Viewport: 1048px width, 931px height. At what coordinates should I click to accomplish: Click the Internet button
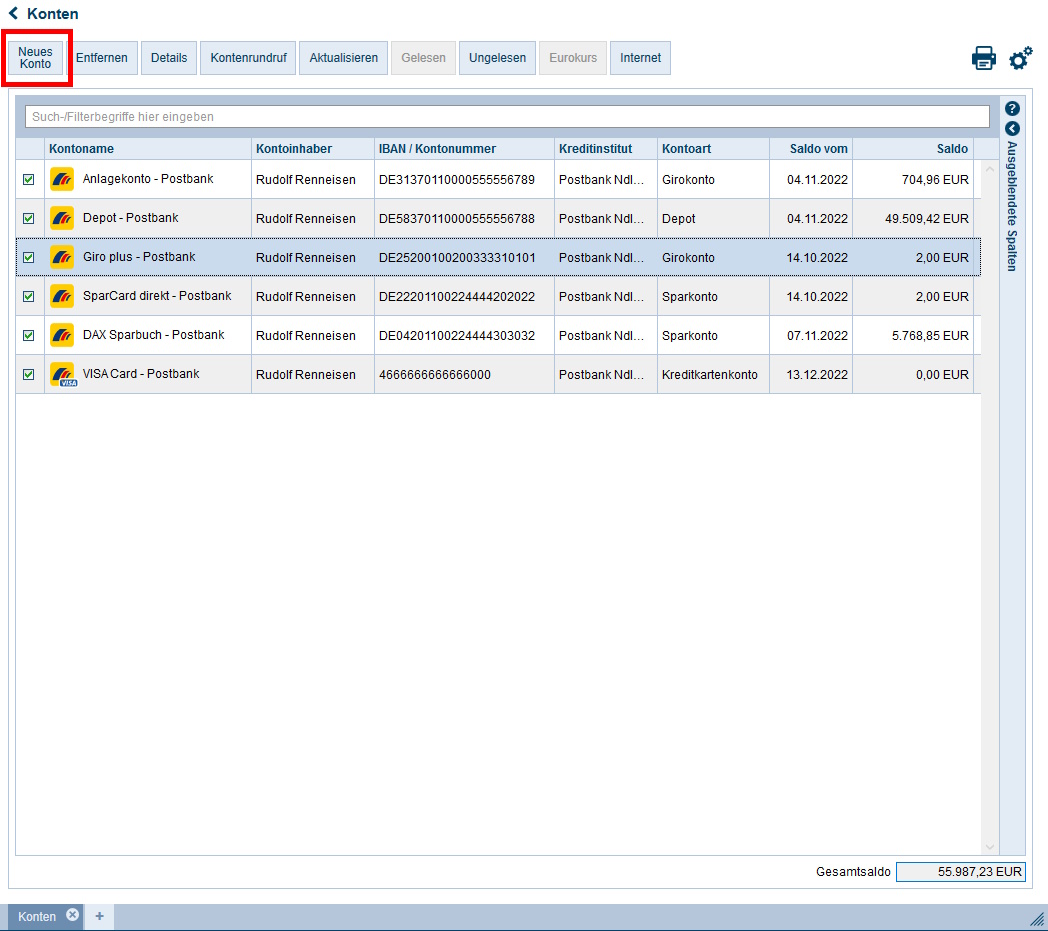[640, 58]
